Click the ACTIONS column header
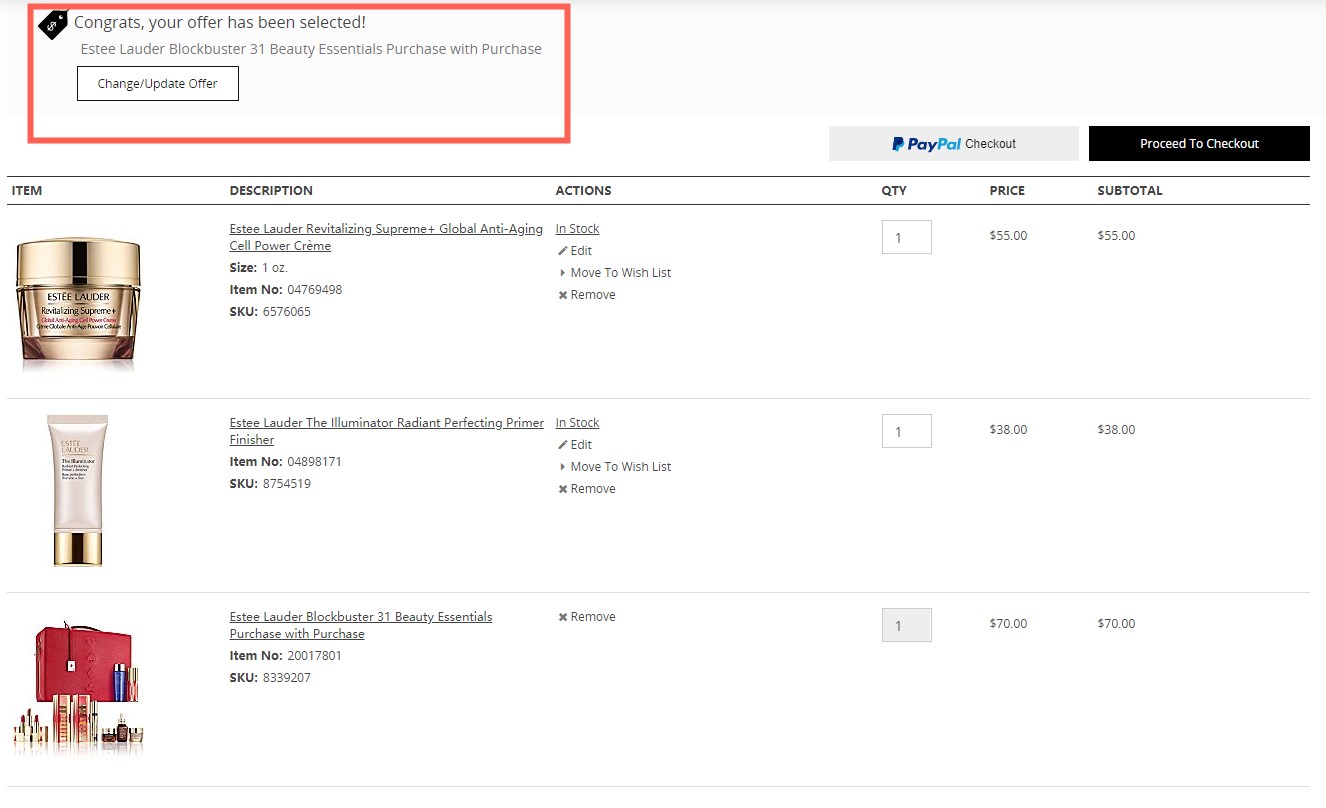 coord(584,191)
